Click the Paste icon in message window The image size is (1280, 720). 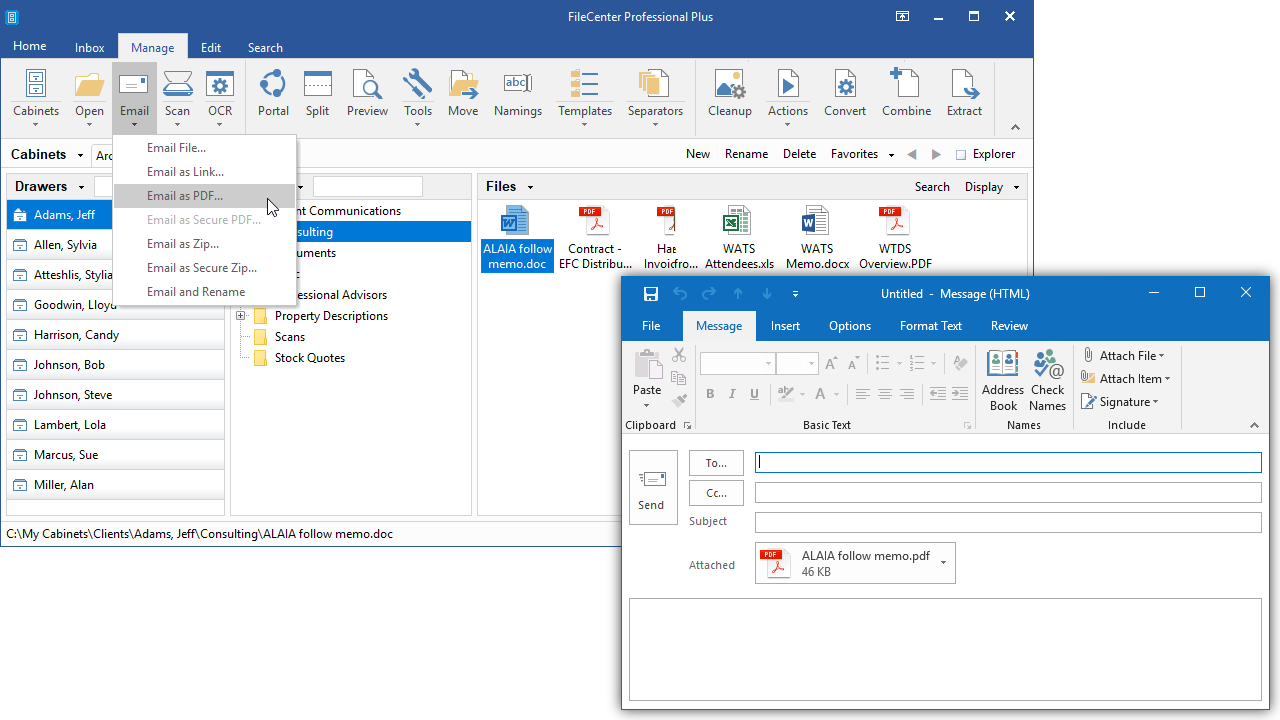647,364
